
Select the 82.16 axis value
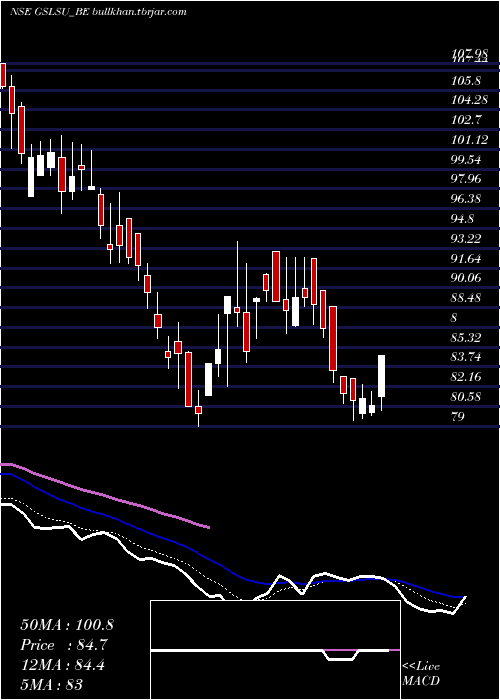[x=468, y=377]
